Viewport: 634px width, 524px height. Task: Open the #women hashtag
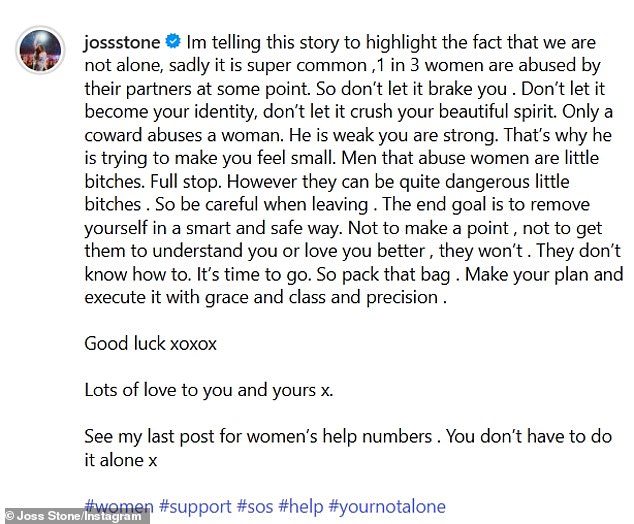coord(119,506)
